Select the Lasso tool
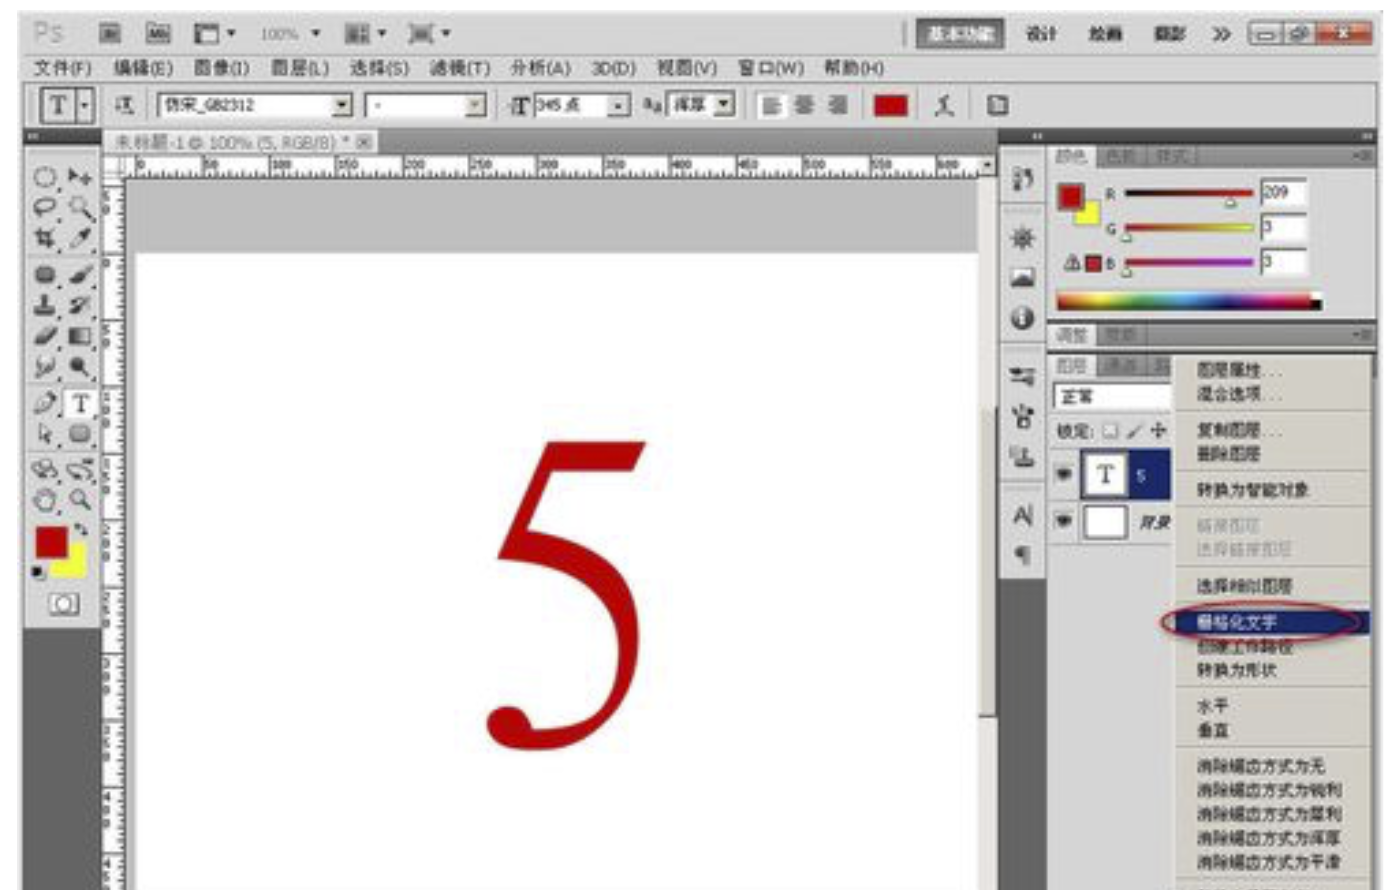The width and height of the screenshot is (1394, 890). (x=45, y=208)
